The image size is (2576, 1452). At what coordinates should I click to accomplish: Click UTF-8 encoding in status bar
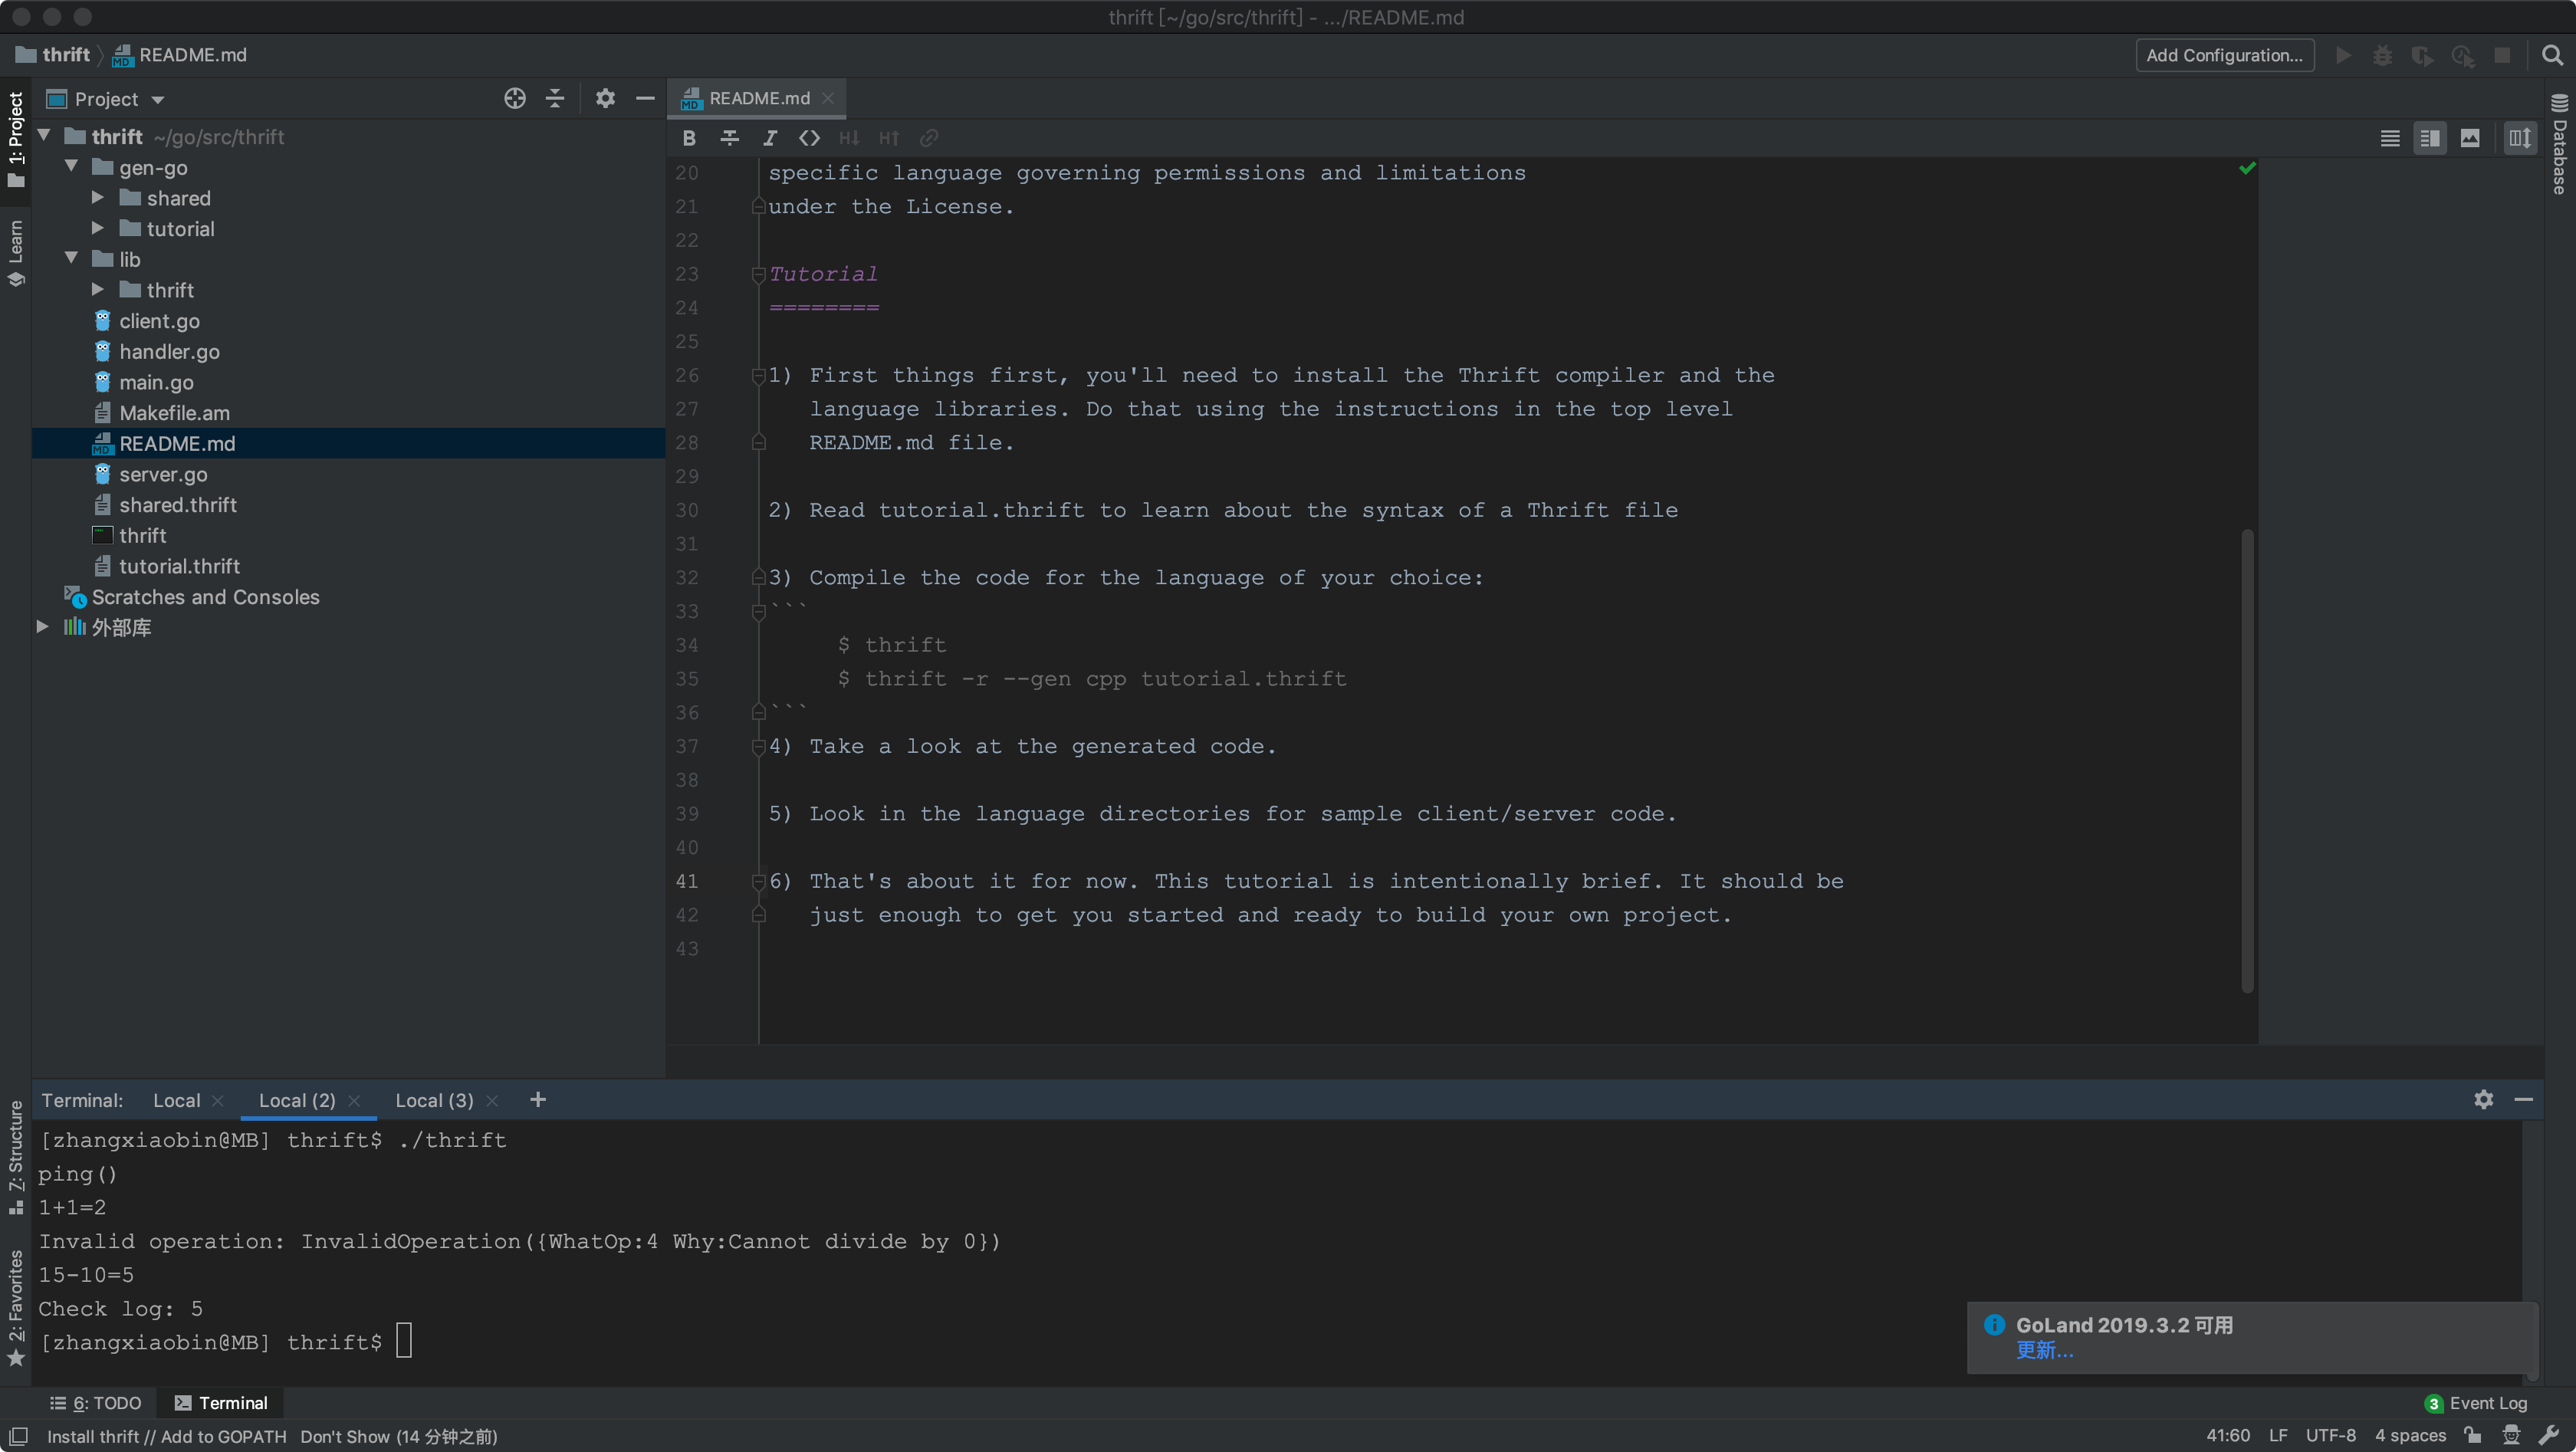pos(2331,1436)
